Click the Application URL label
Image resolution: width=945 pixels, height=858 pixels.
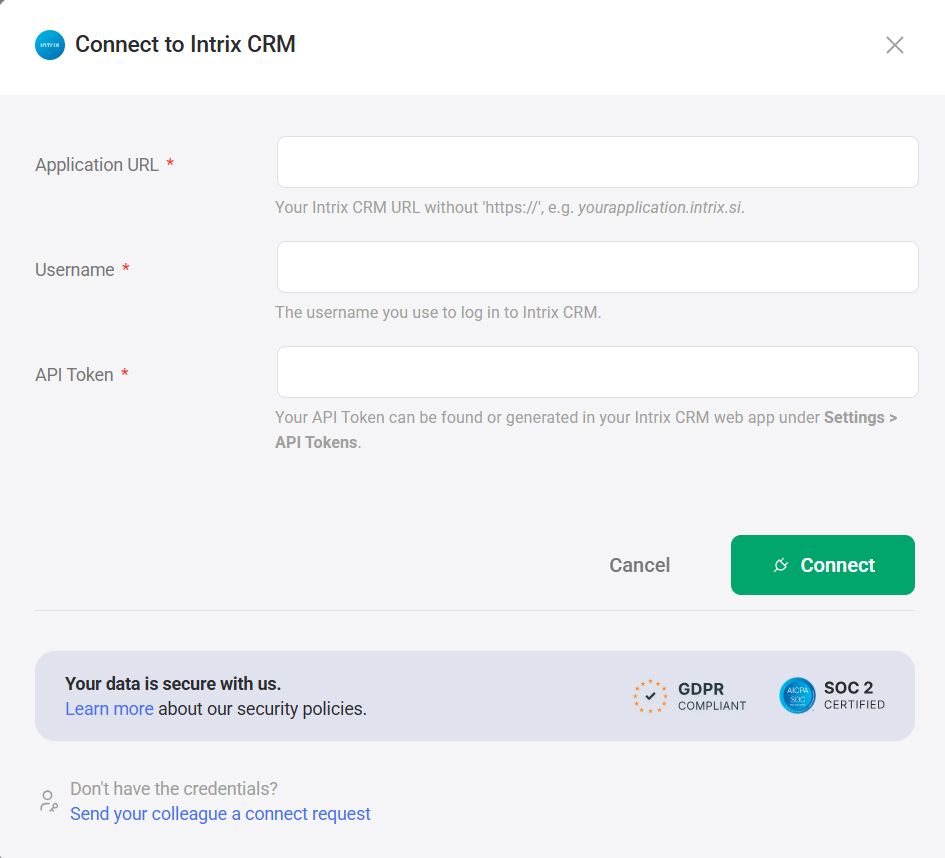[x=96, y=164]
